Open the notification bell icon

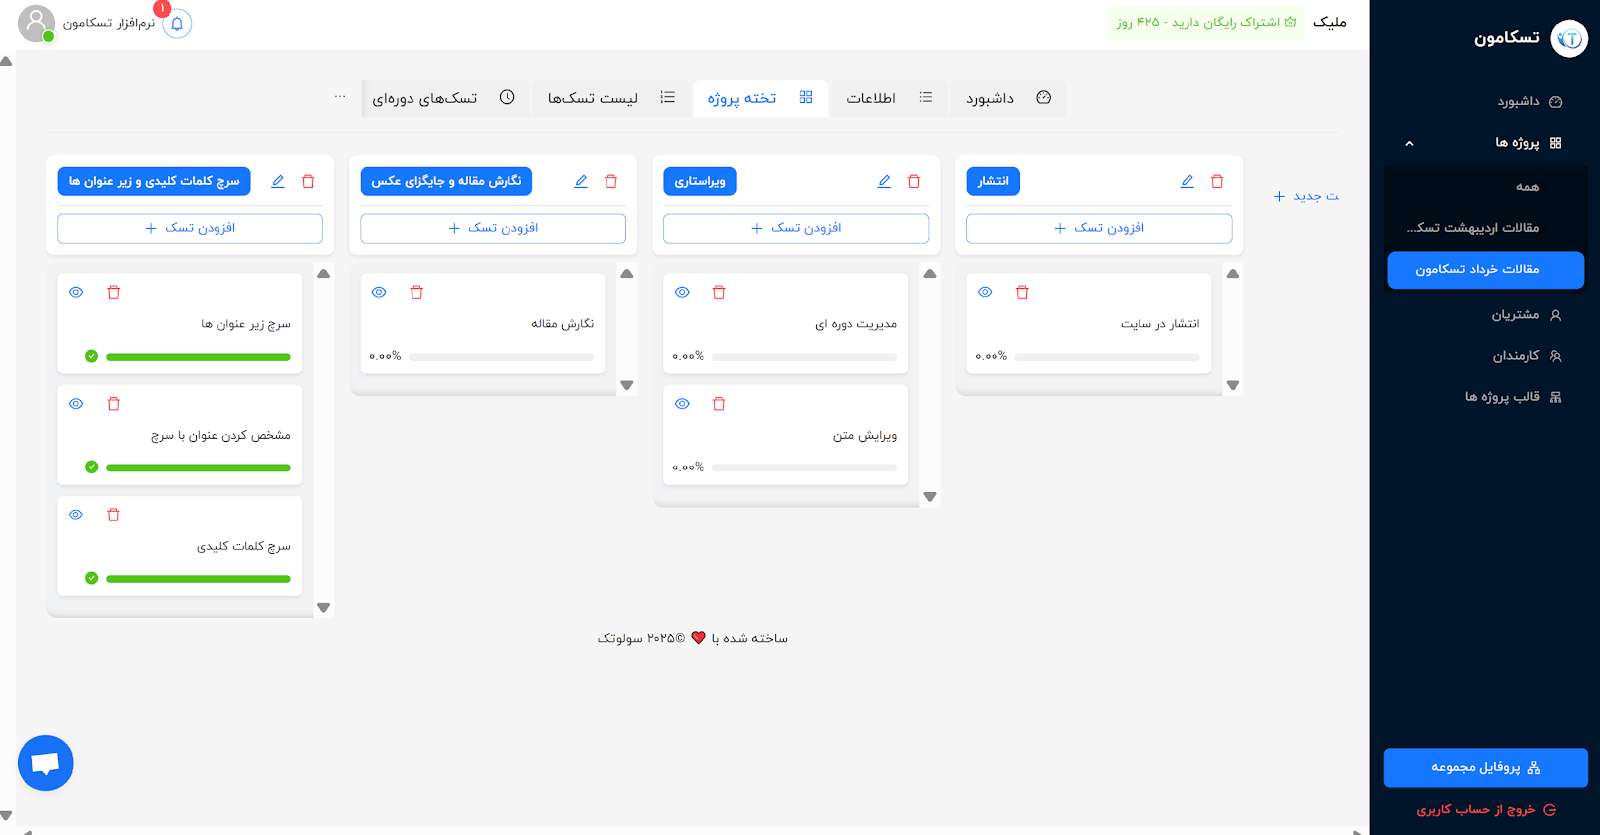tap(177, 24)
